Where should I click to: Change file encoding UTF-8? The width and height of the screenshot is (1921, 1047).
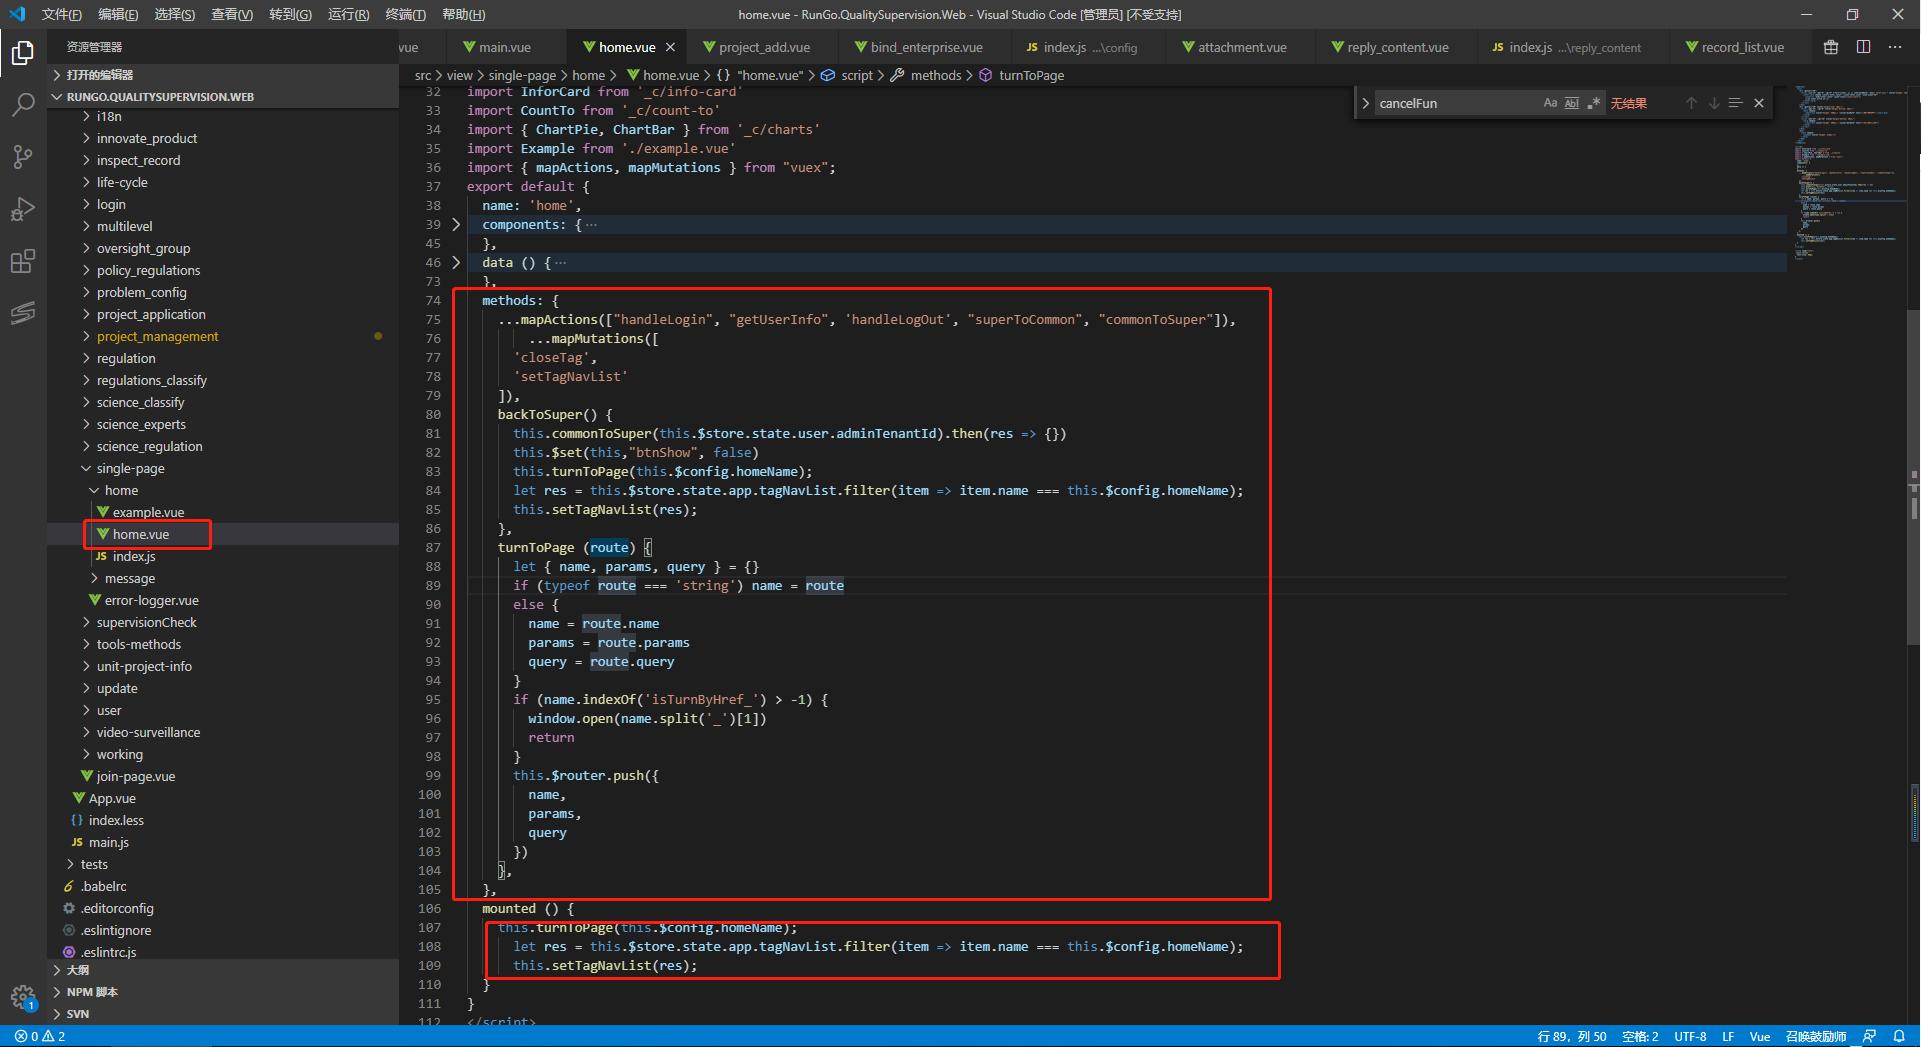[x=1690, y=1036]
